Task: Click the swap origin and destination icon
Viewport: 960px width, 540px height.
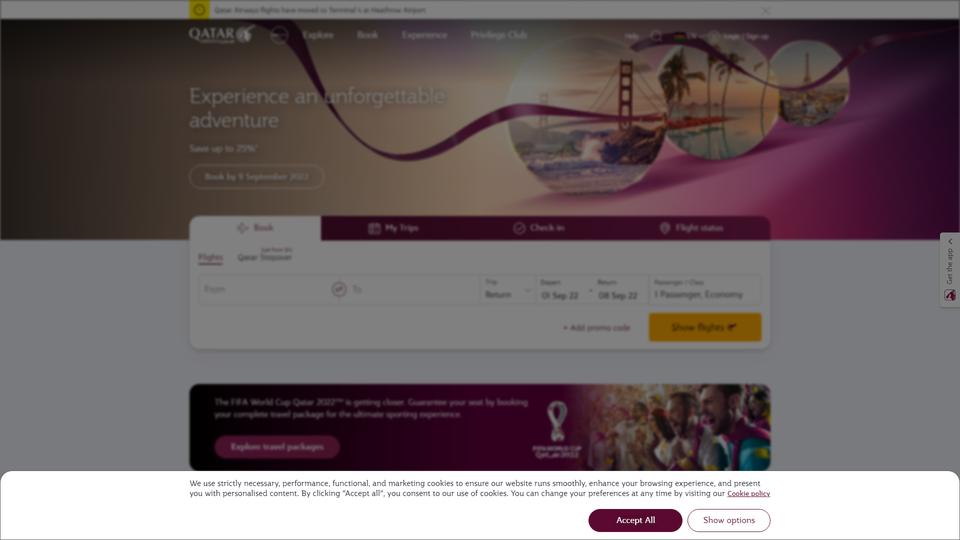Action: coord(339,289)
